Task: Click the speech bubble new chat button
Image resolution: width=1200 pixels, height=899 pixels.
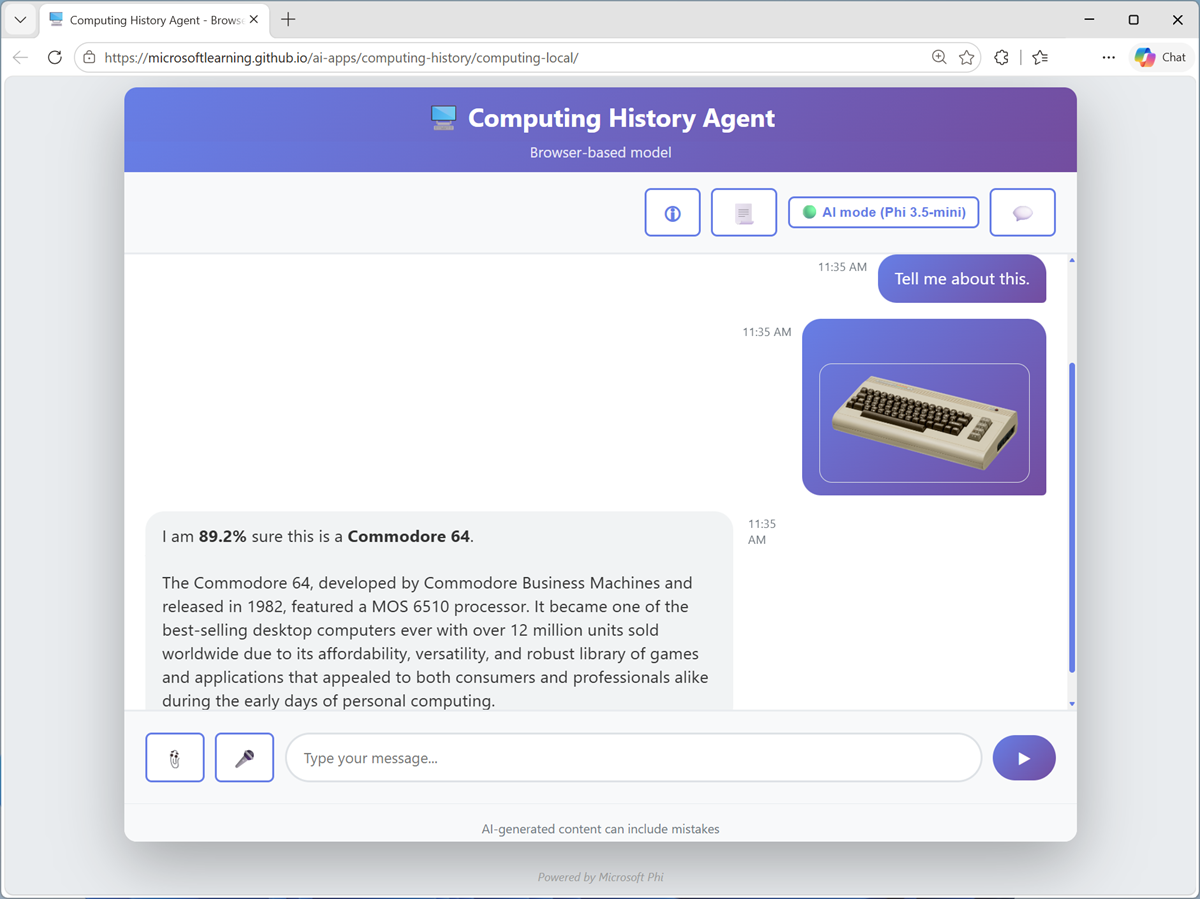Action: click(1022, 212)
